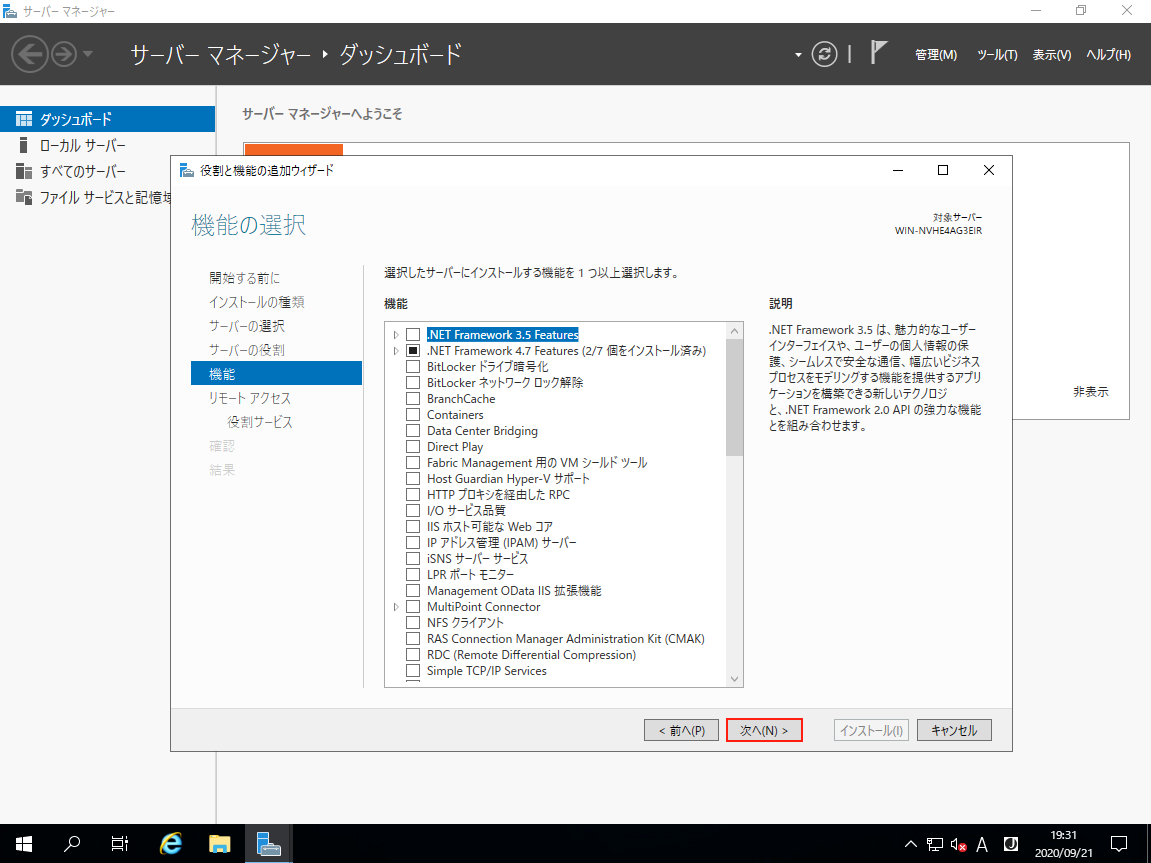This screenshot has height=863, width=1151.
Task: Select 'iSNS サーバー サービス' feature row
Action: pyautogui.click(x=477, y=558)
